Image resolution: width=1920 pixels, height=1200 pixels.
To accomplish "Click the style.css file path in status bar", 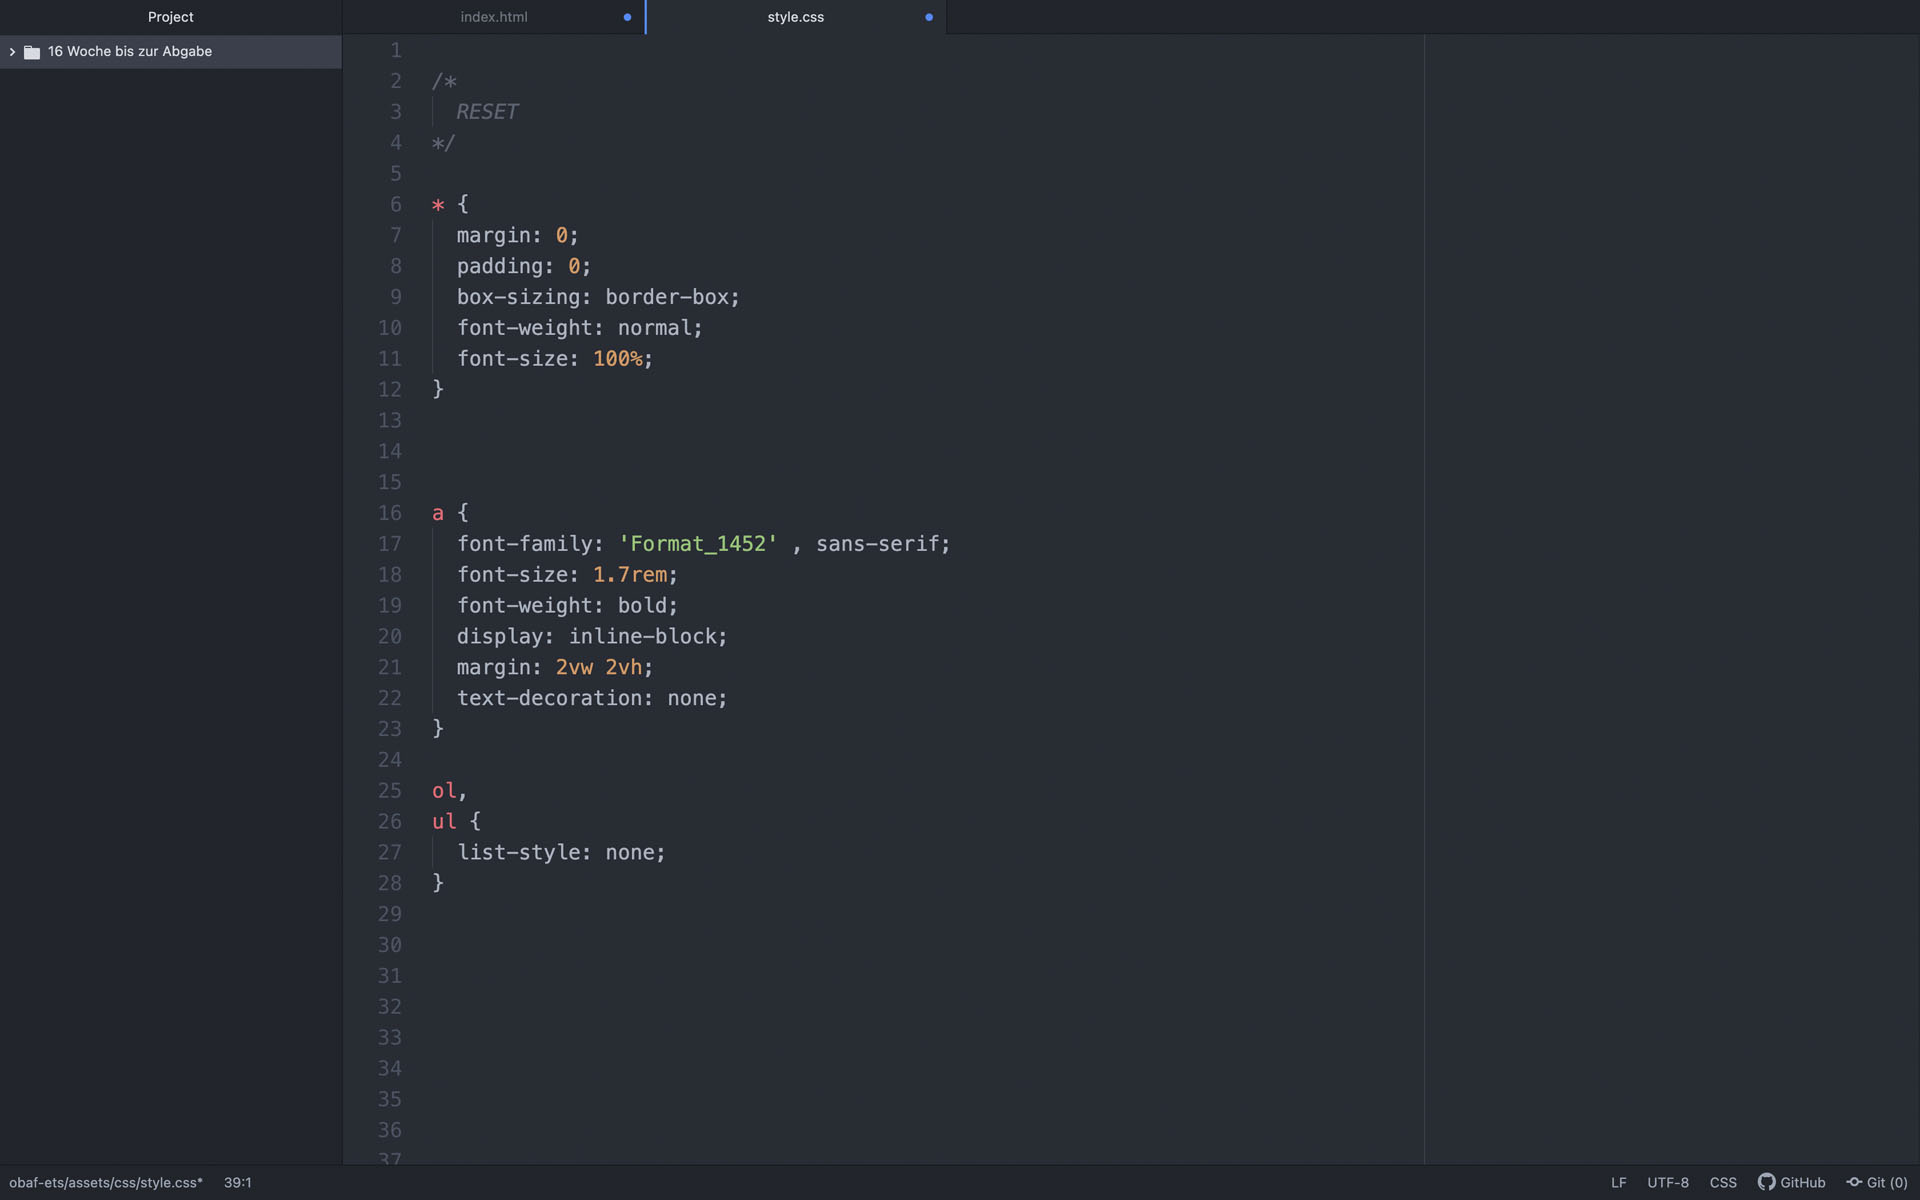I will [x=106, y=1182].
